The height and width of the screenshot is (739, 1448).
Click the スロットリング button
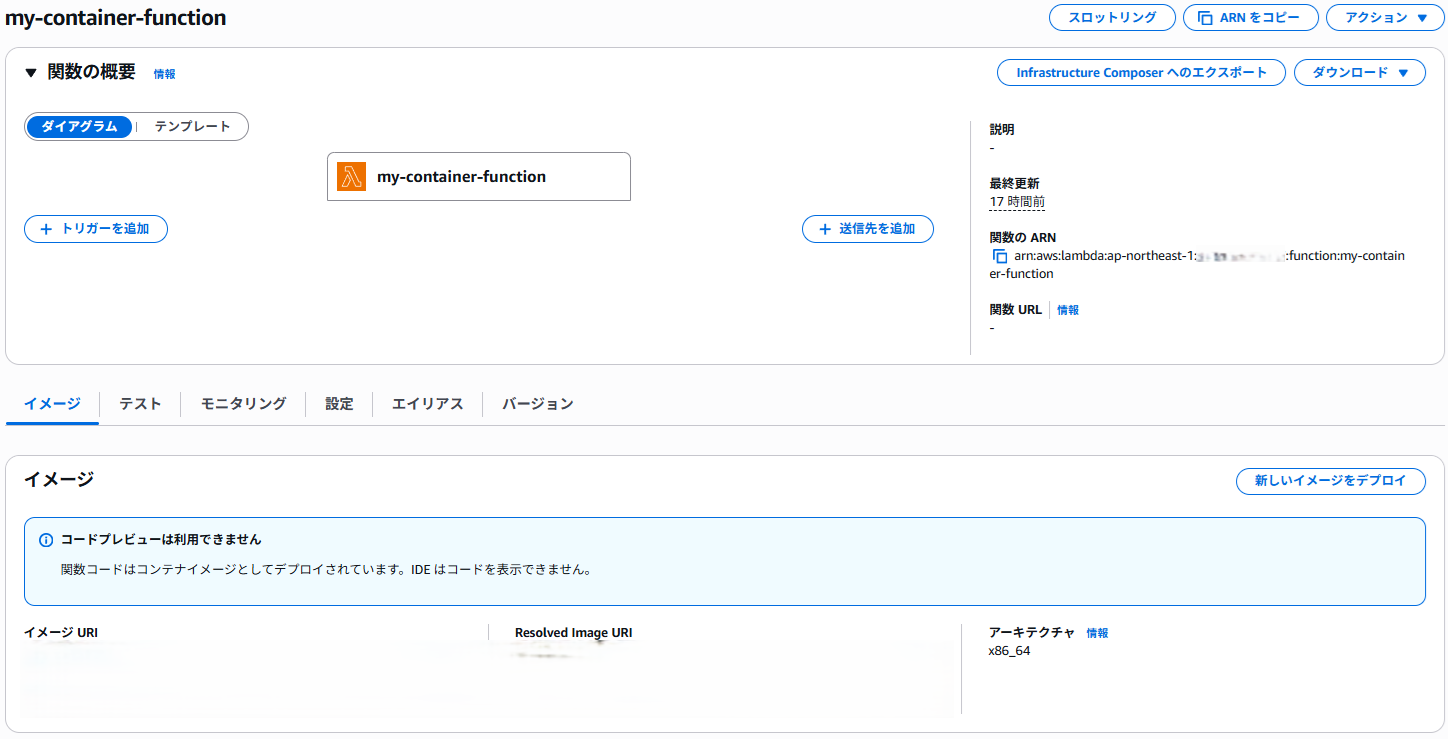1112,17
